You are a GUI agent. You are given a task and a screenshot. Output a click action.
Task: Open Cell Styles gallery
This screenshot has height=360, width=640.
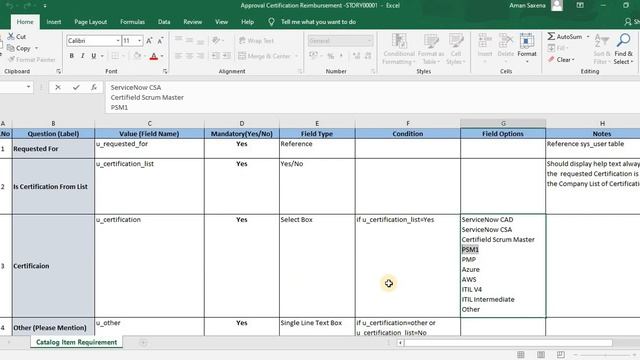tap(456, 49)
